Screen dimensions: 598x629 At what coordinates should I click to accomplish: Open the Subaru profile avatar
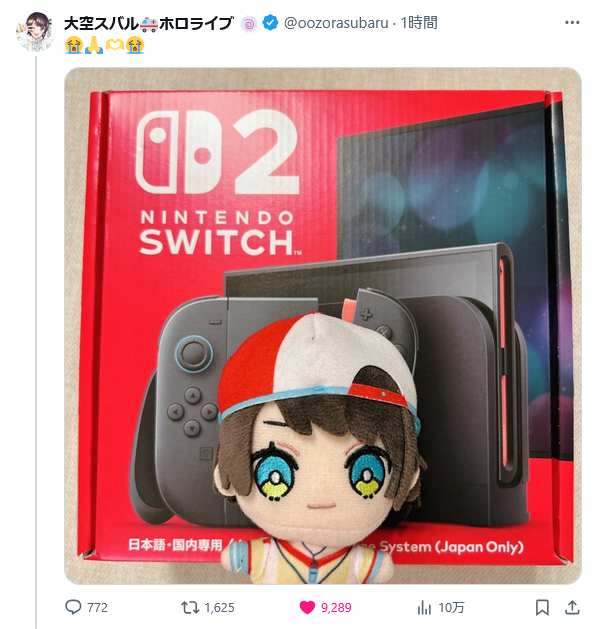coord(35,31)
